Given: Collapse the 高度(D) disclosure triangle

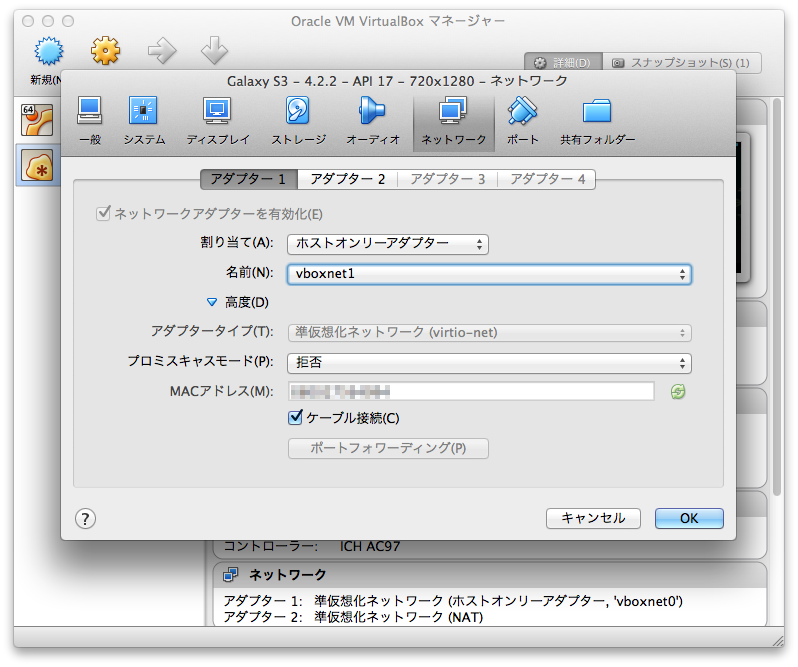Looking at the screenshot, I should pyautogui.click(x=212, y=302).
